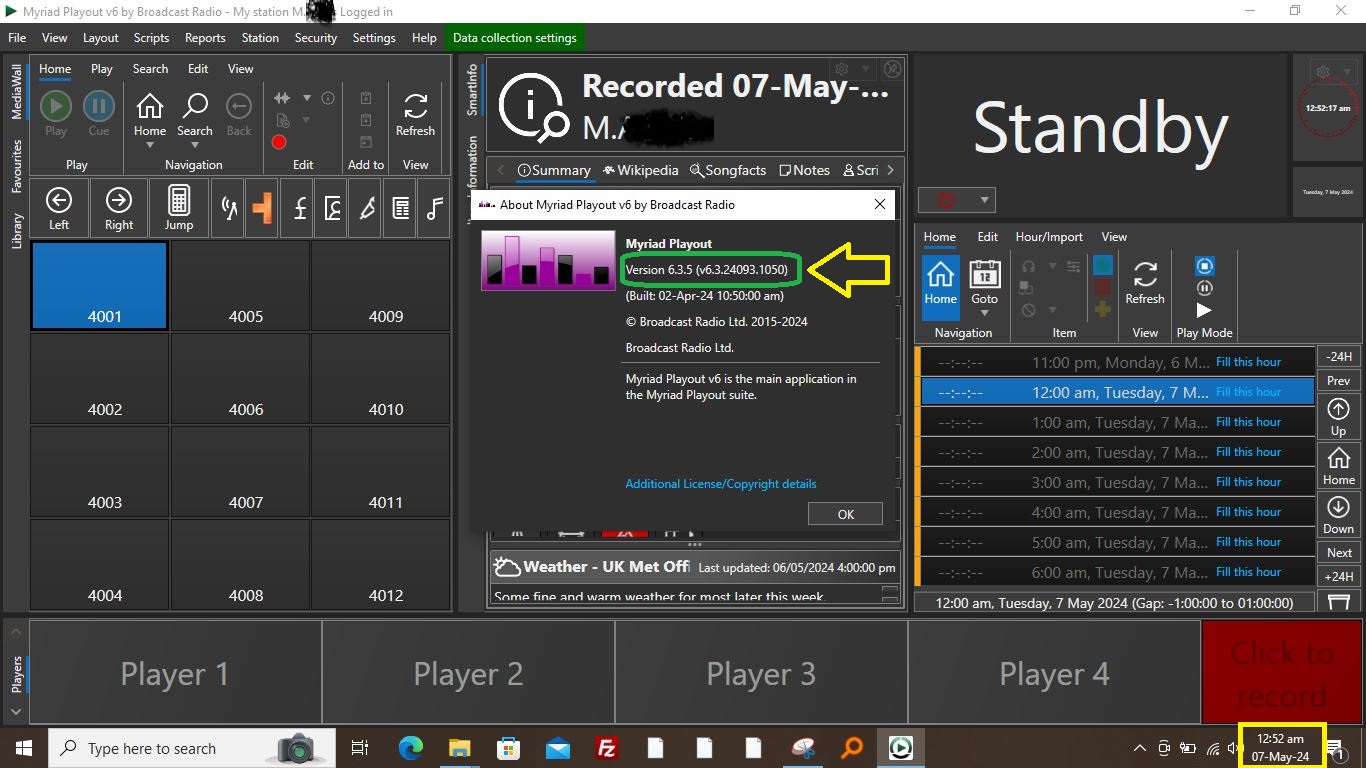The height and width of the screenshot is (768, 1366).
Task: Click the radio antenna page icon
Action: coord(230,208)
